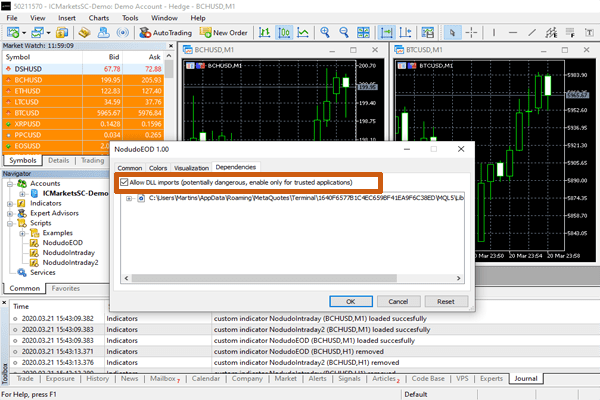Expand the Expert Advisors tree node
Image resolution: width=600 pixels, height=400 pixels.
10,213
